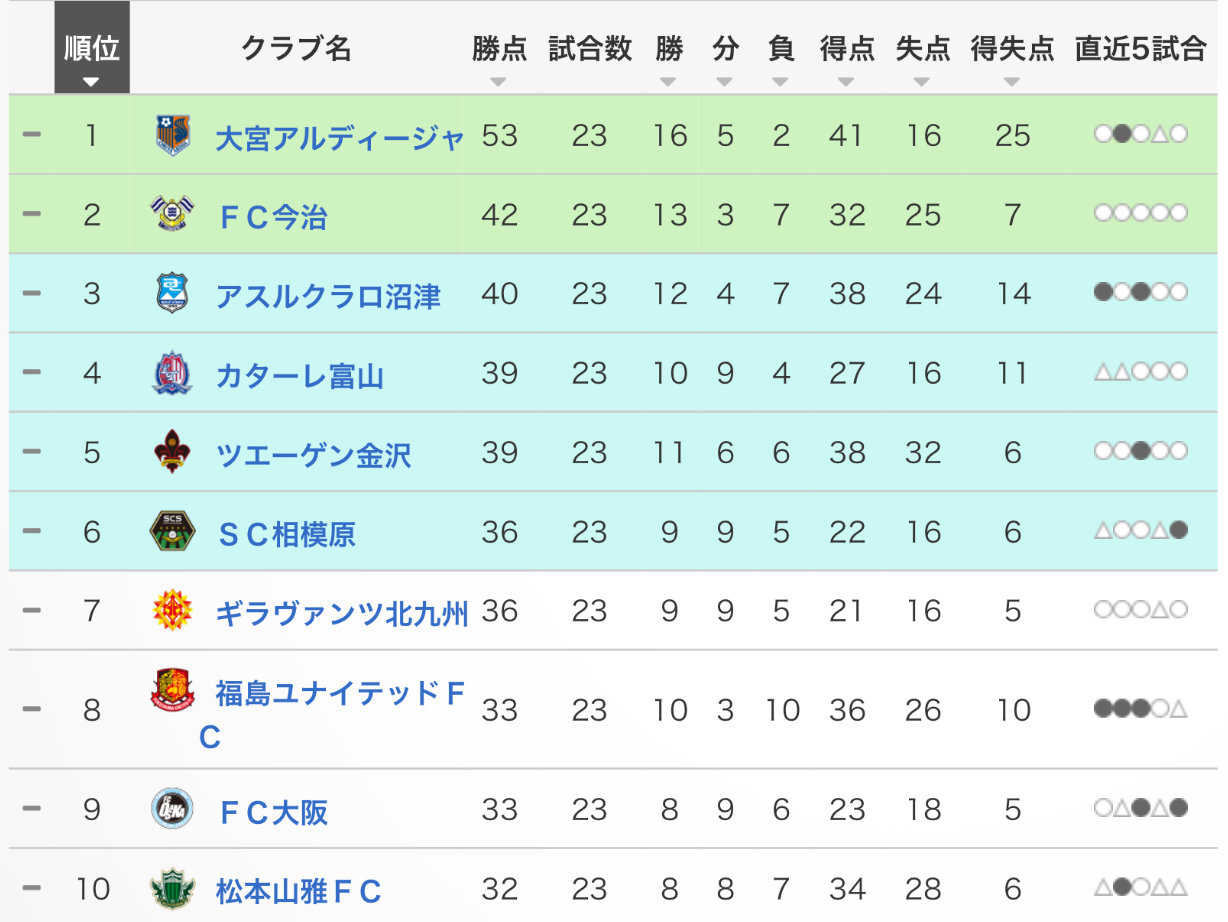Click the FC Imabari club crest
Image resolution: width=1228 pixels, height=922 pixels.
point(173,214)
